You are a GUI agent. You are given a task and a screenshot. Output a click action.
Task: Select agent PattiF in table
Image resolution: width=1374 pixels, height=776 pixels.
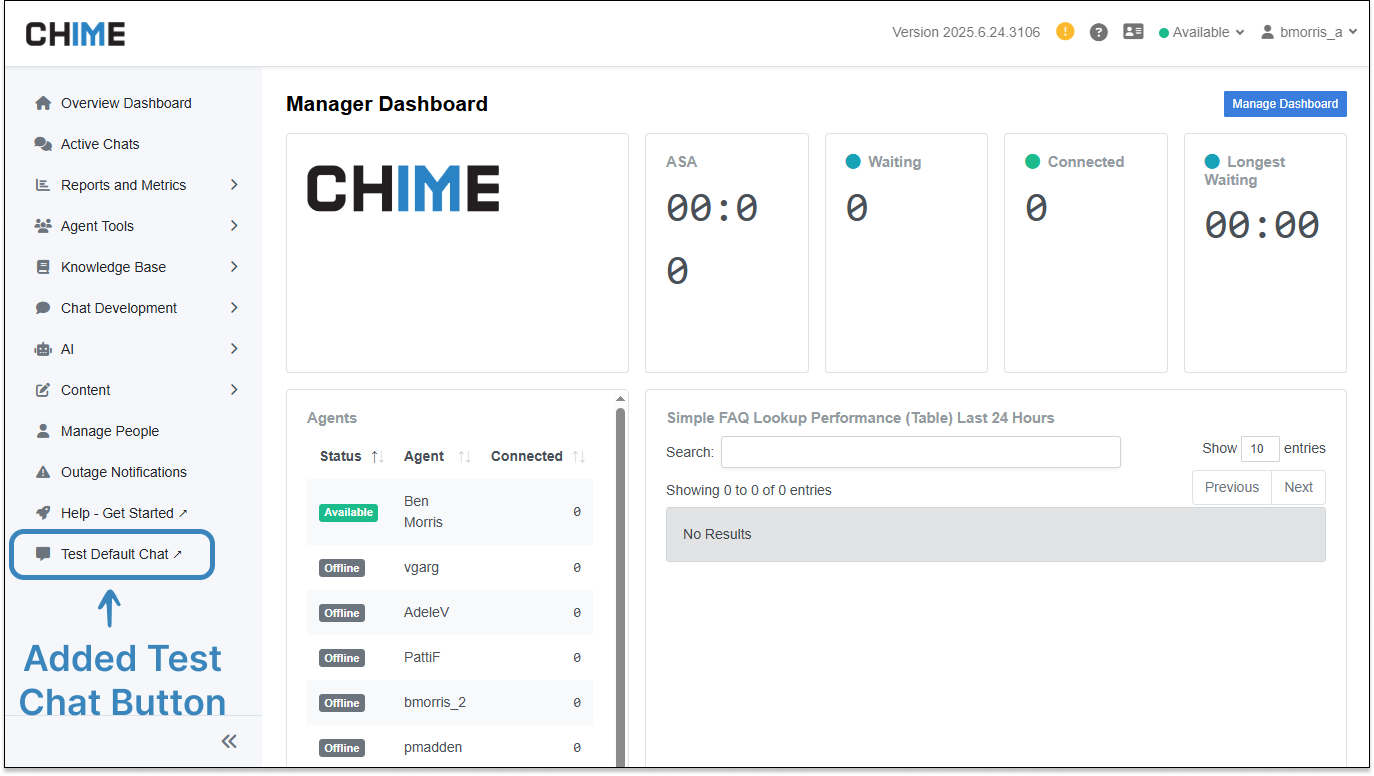click(x=422, y=657)
